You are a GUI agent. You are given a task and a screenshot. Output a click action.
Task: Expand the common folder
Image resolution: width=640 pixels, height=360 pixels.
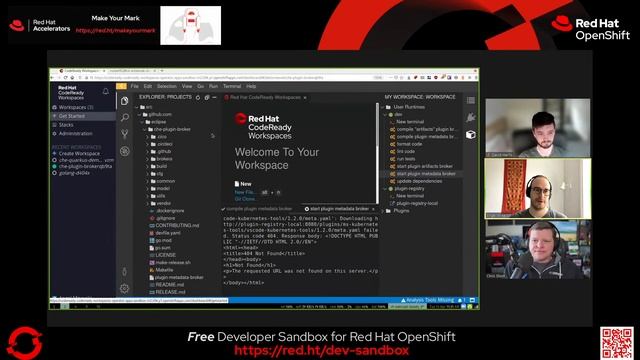pyautogui.click(x=166, y=181)
